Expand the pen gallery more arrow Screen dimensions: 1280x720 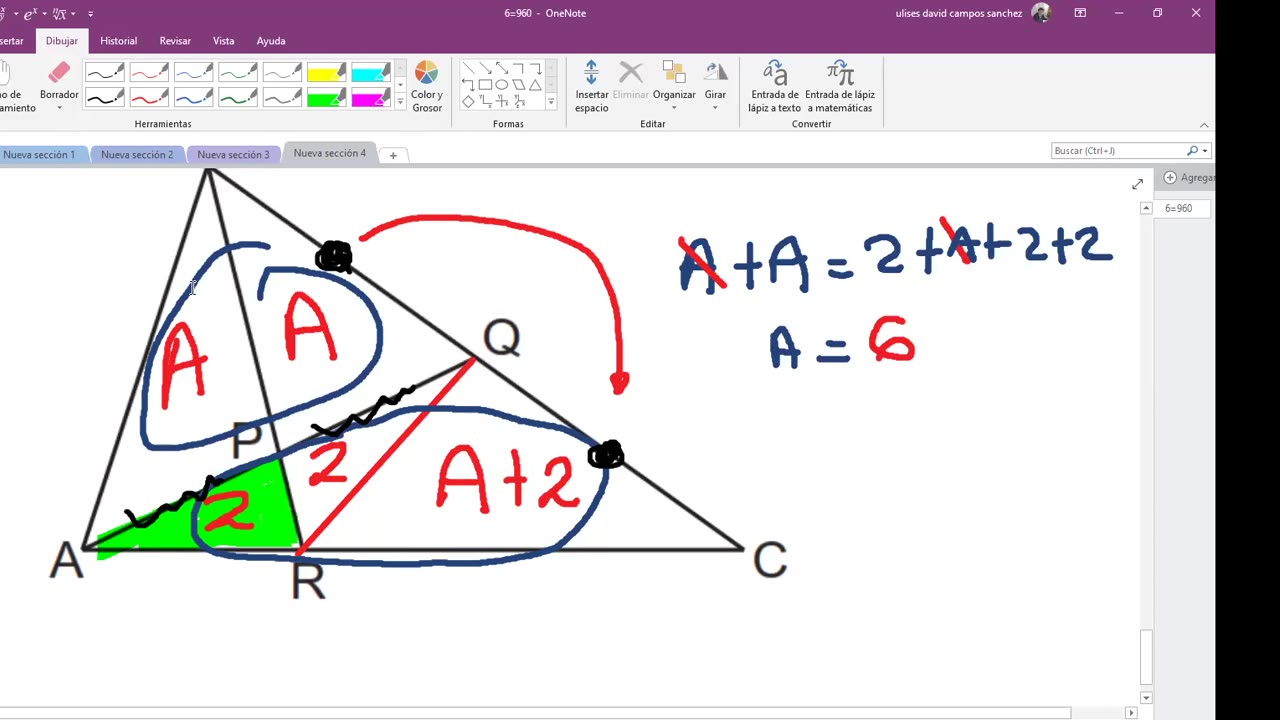[x=400, y=102]
